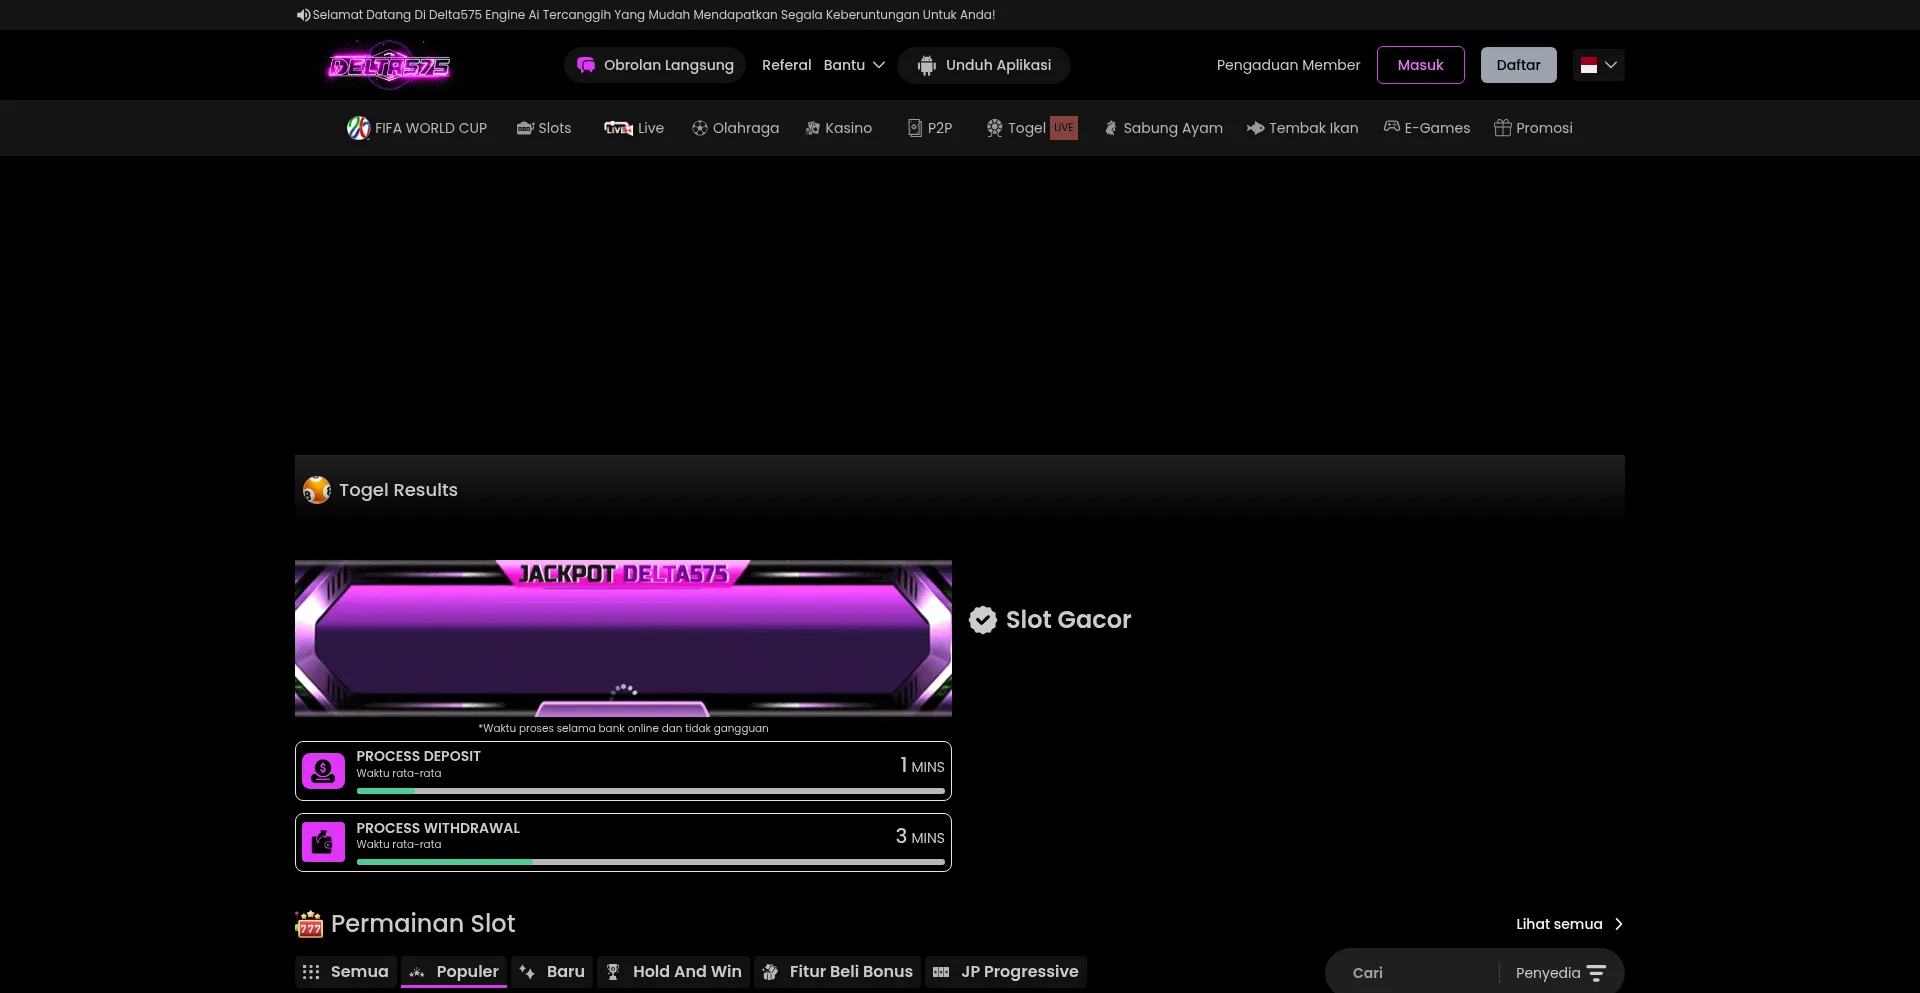Click the Permainan Slot 777 icon

point(309,924)
